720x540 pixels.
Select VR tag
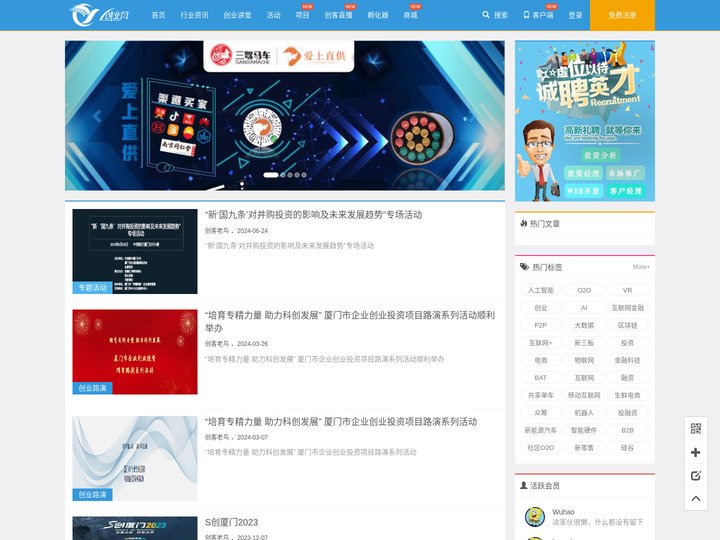coord(627,290)
